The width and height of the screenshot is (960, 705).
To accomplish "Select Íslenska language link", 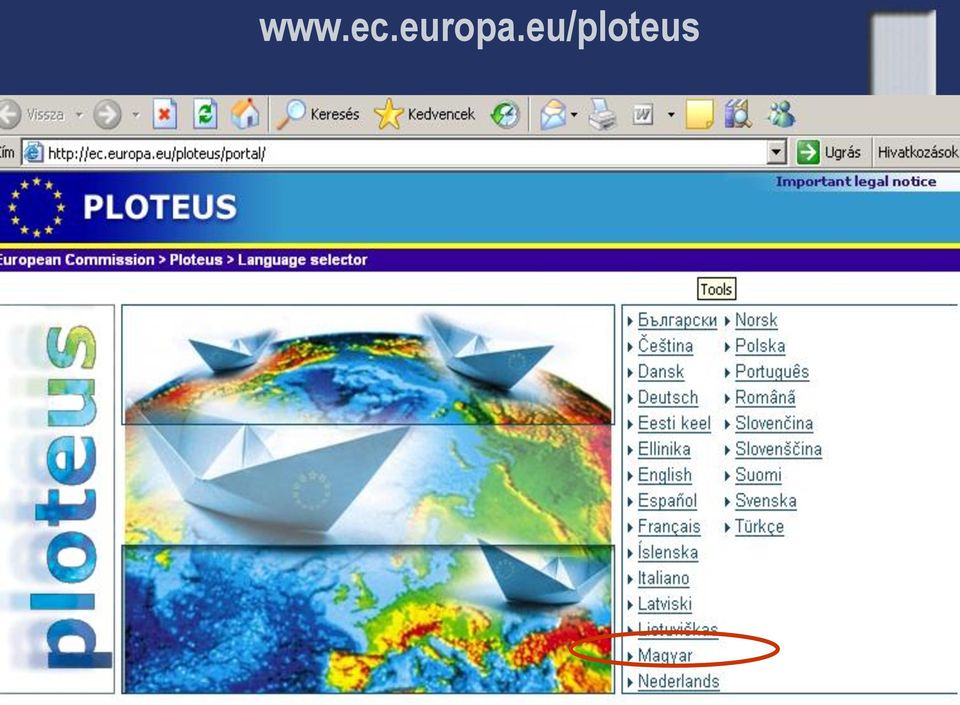I will [x=668, y=553].
